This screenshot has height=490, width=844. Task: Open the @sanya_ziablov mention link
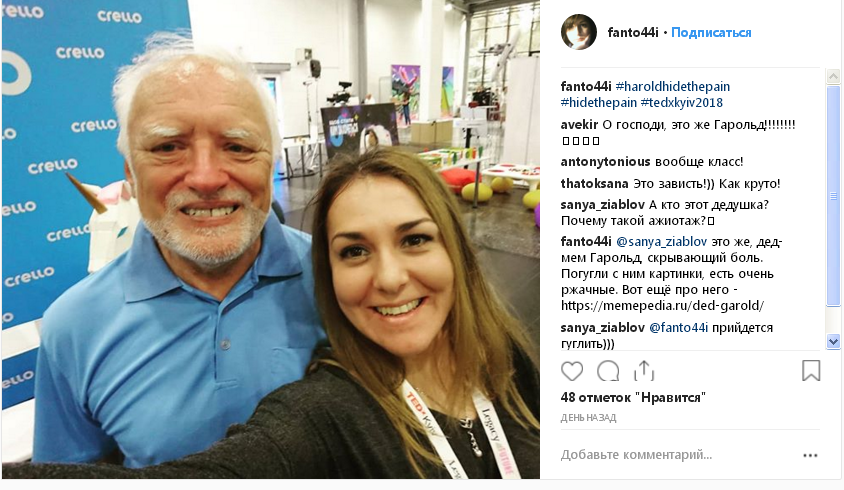click(661, 242)
